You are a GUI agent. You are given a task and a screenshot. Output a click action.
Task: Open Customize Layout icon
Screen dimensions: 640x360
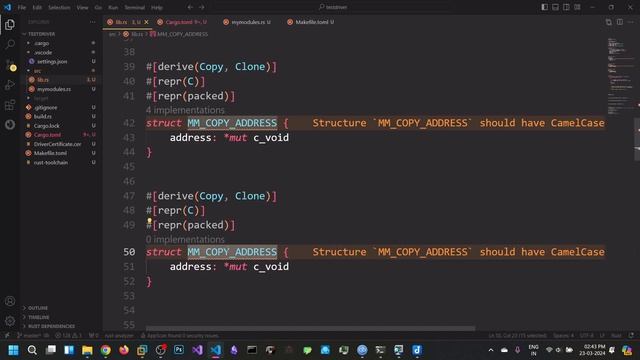click(x=578, y=7)
